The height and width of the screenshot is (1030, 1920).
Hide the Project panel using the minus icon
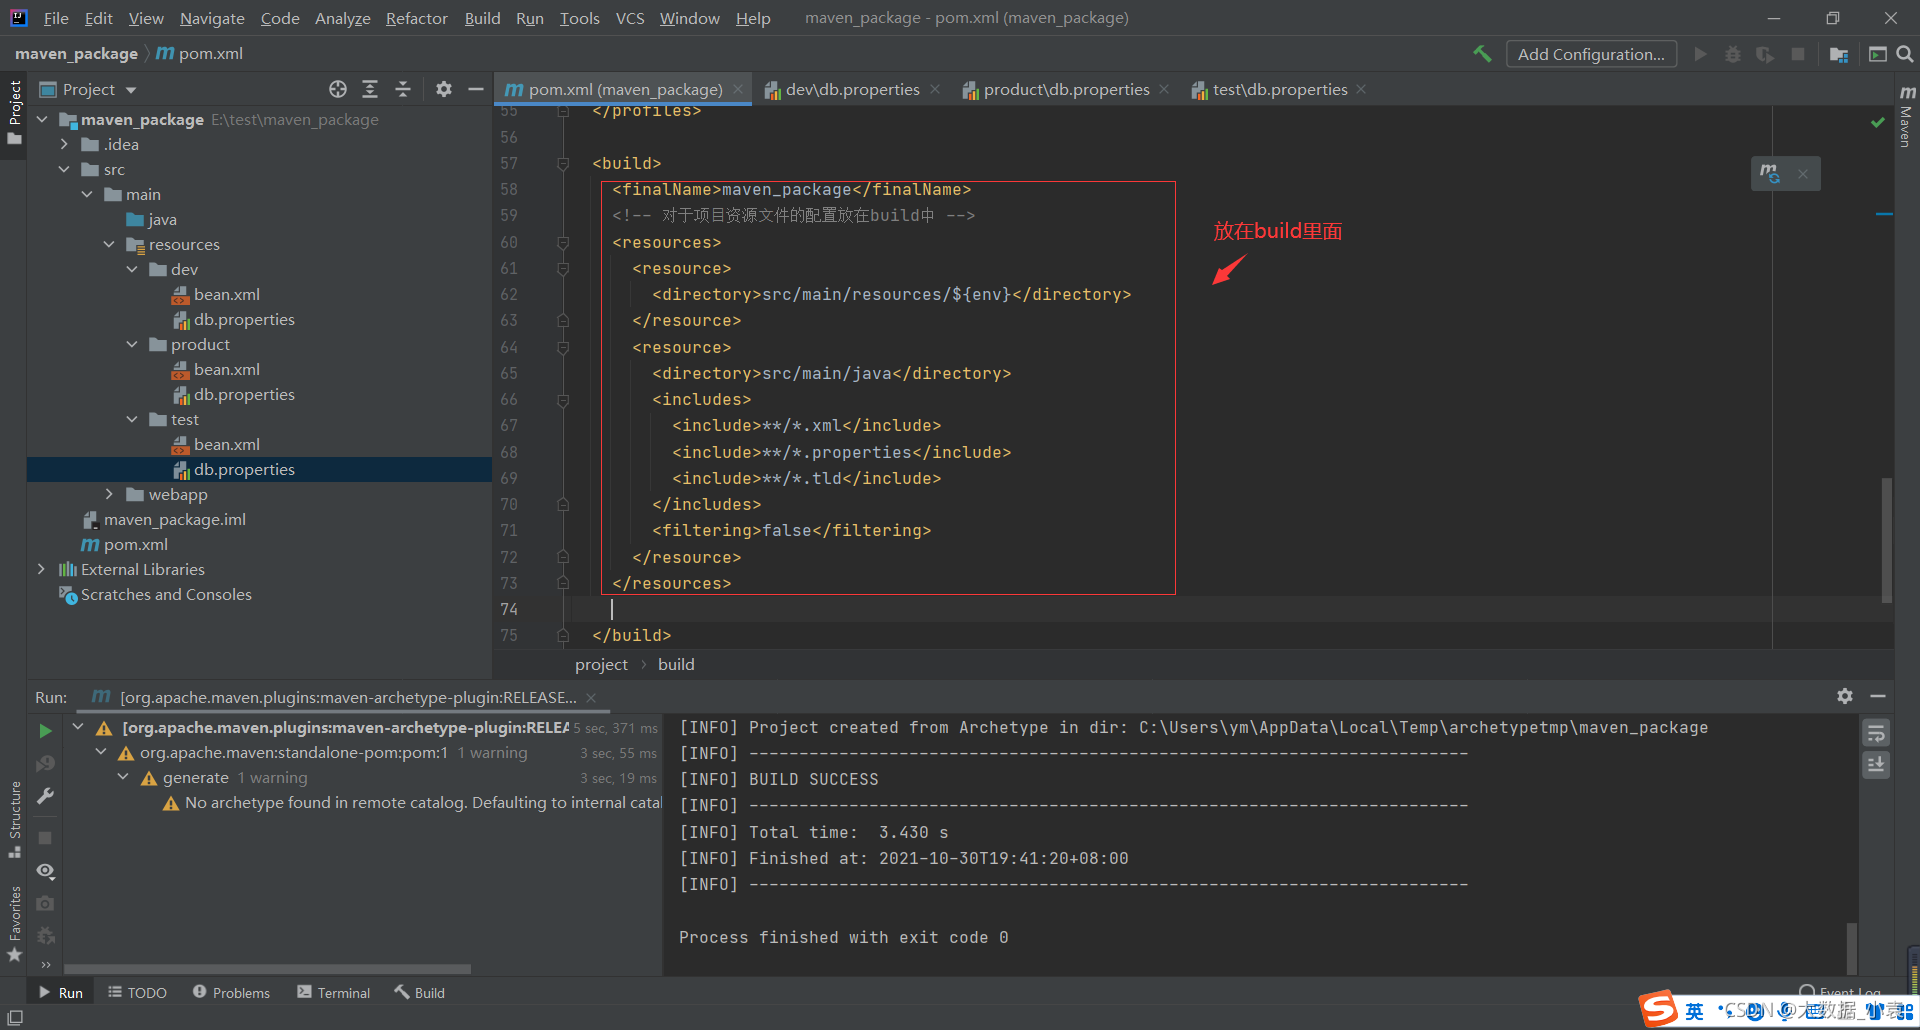pos(476,89)
